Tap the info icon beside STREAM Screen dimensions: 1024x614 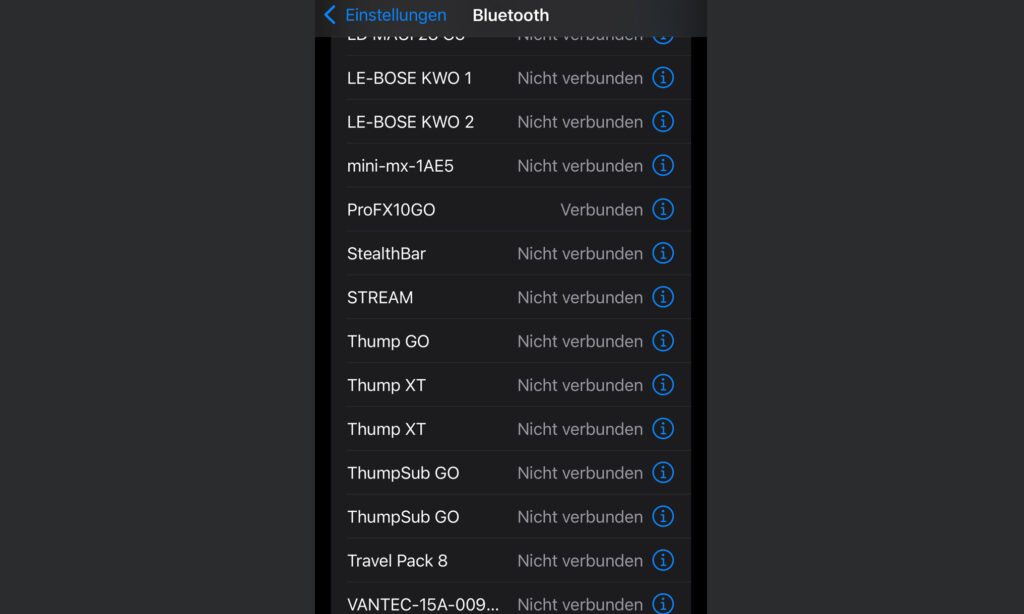[663, 298]
